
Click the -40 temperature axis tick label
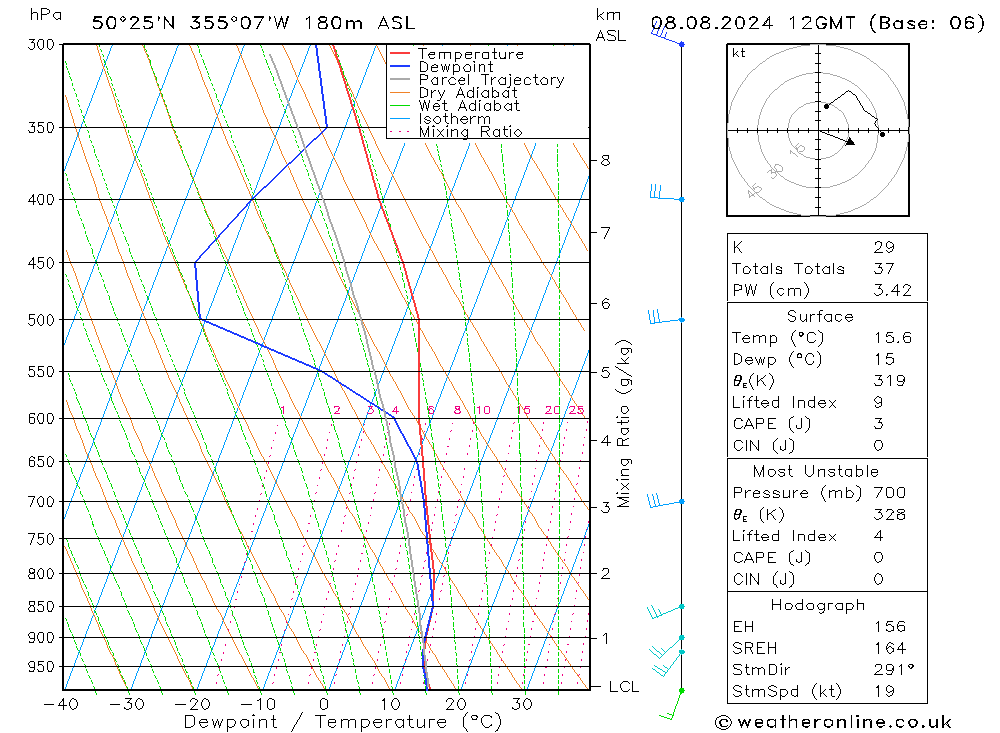[61, 704]
